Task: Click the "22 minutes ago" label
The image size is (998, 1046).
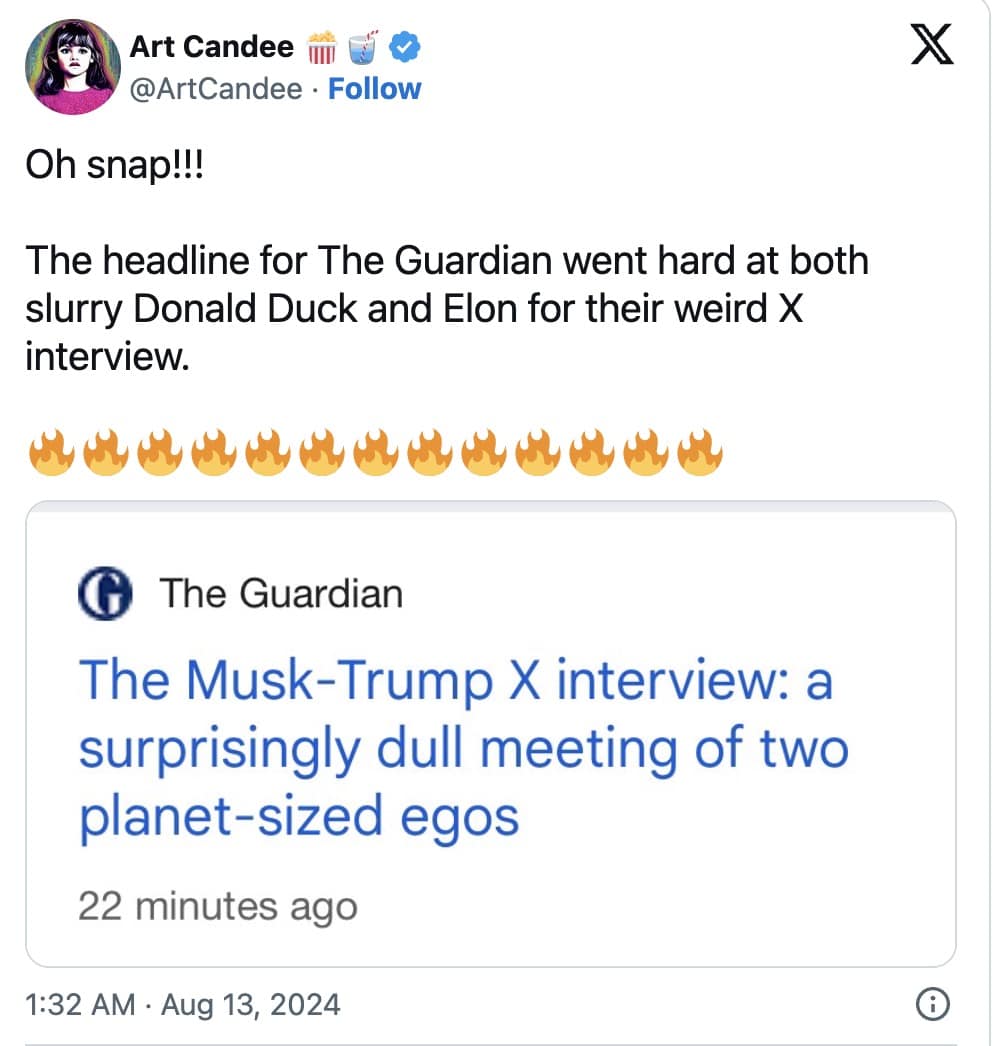Action: click(x=217, y=906)
